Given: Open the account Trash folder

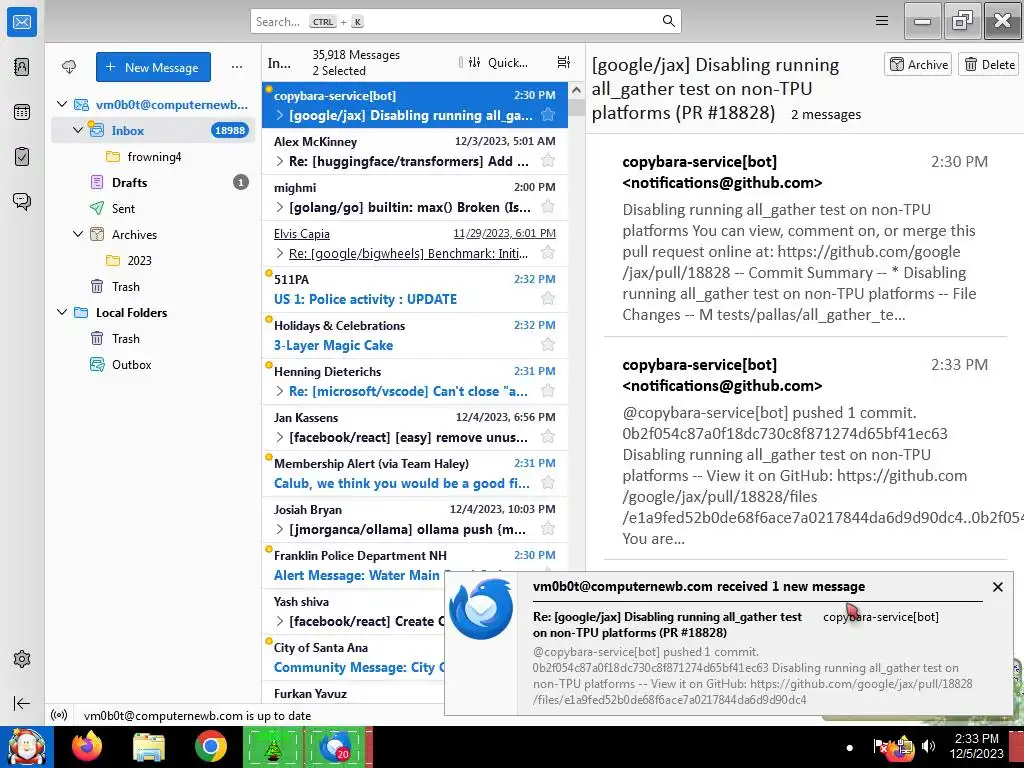Looking at the screenshot, I should tap(153, 286).
